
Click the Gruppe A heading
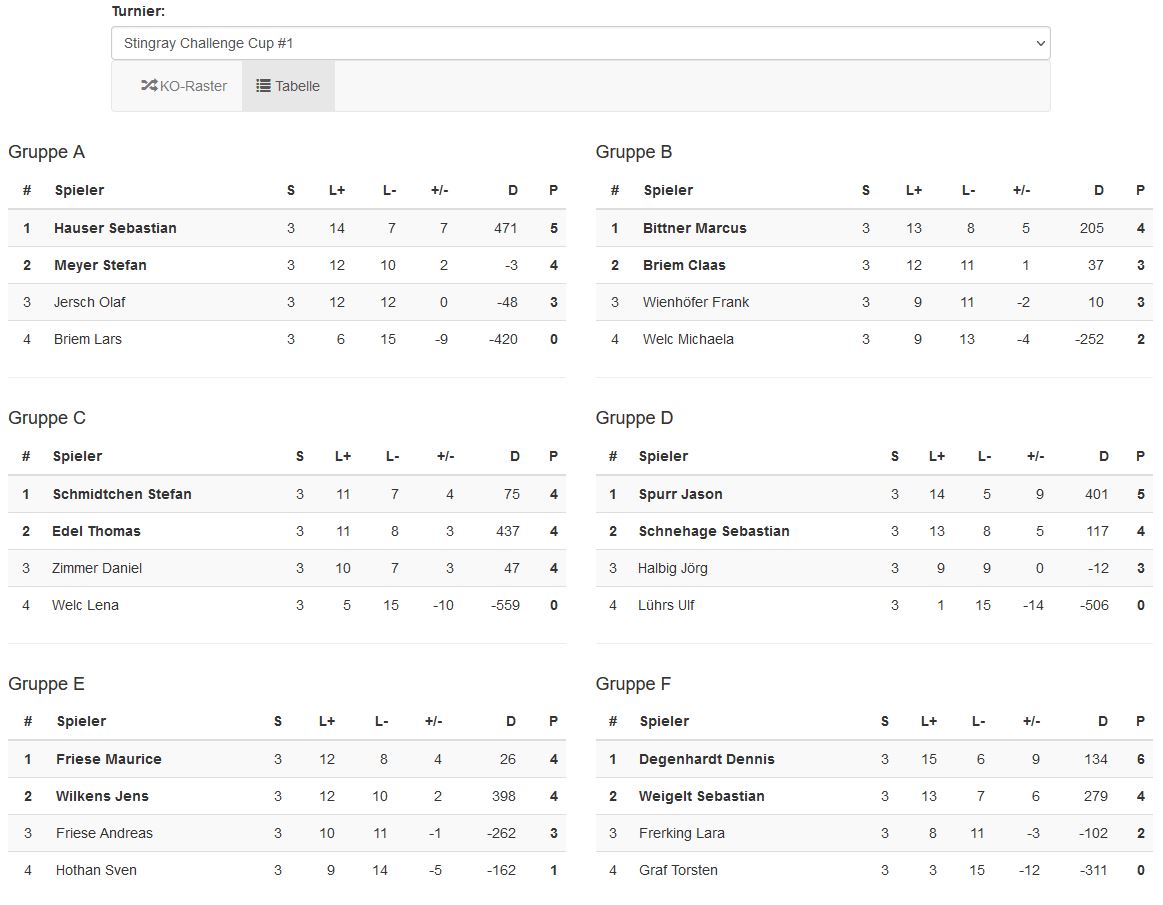pos(47,152)
